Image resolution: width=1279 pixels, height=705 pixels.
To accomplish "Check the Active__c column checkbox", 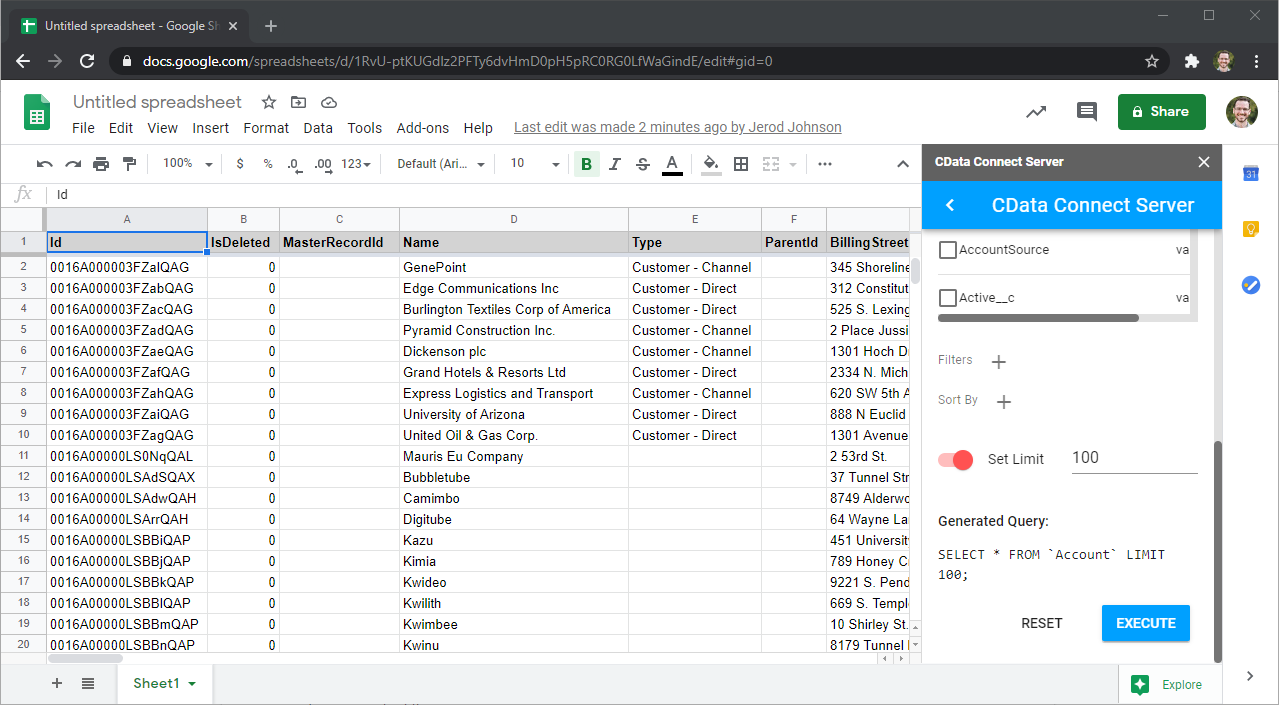I will [948, 298].
